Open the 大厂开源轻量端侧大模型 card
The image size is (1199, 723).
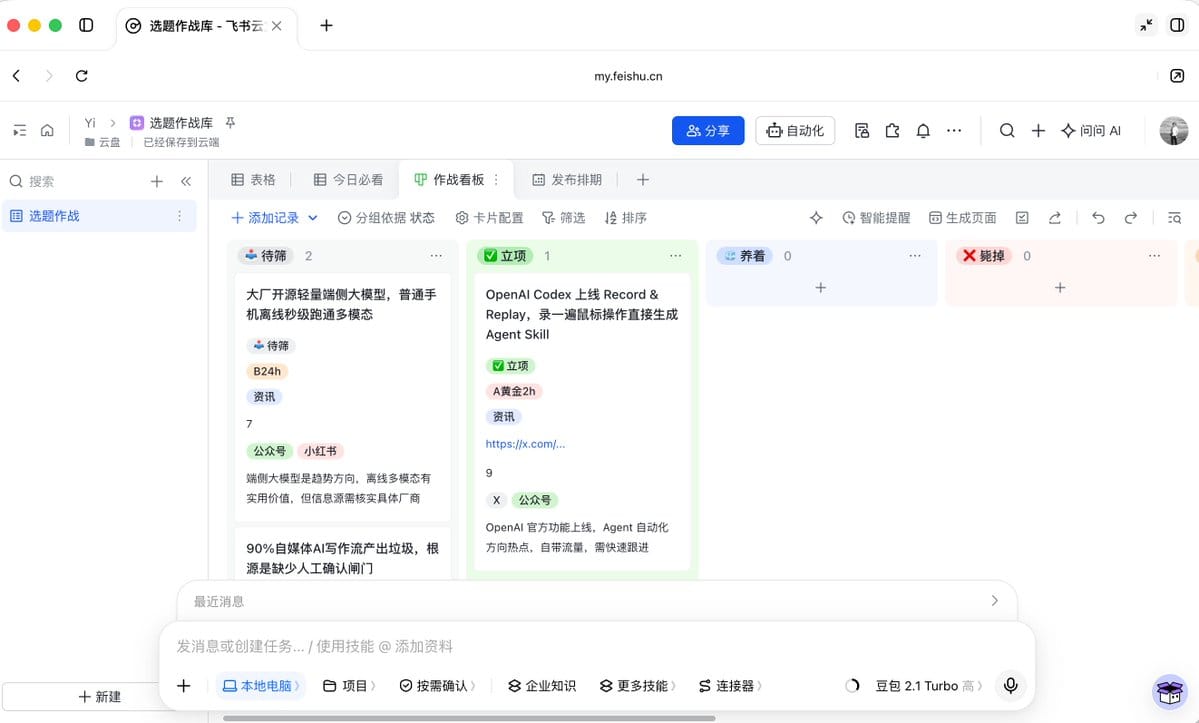click(342, 397)
